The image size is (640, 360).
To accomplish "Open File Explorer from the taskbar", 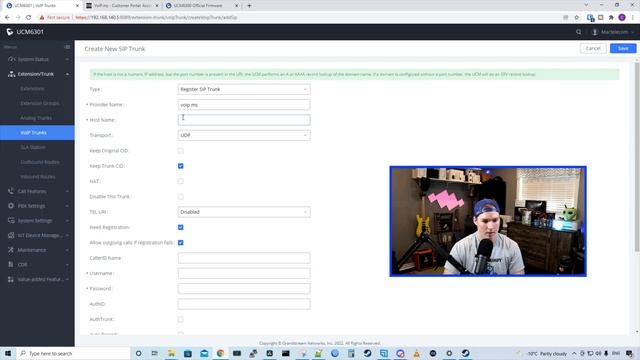I will (171, 353).
